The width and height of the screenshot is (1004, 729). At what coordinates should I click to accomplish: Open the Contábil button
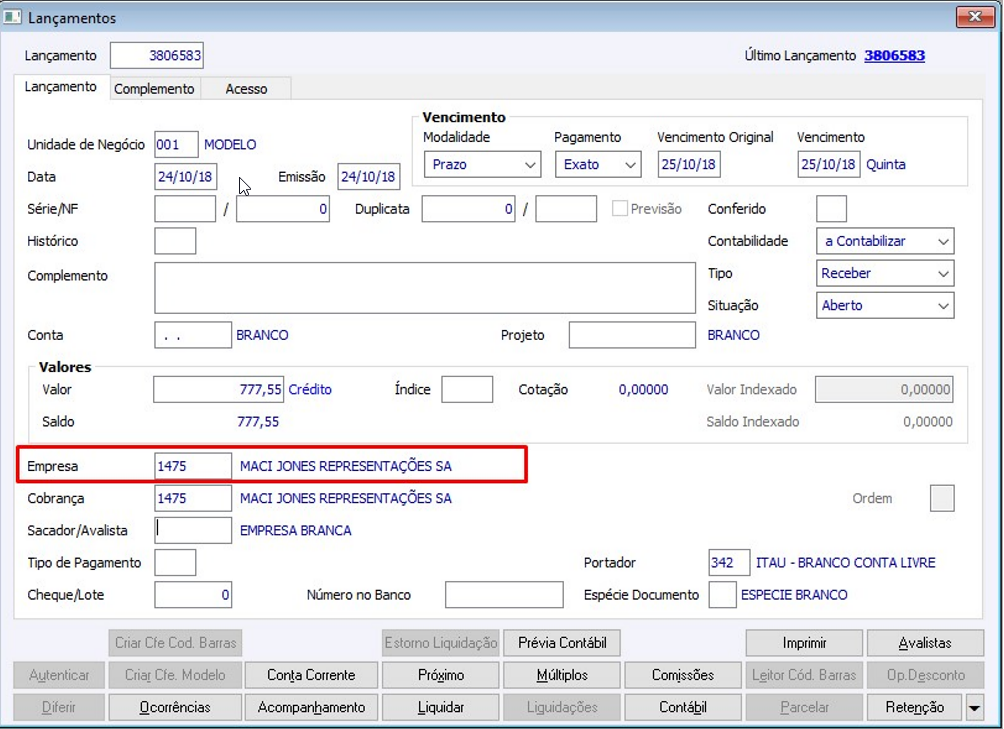[x=683, y=708]
